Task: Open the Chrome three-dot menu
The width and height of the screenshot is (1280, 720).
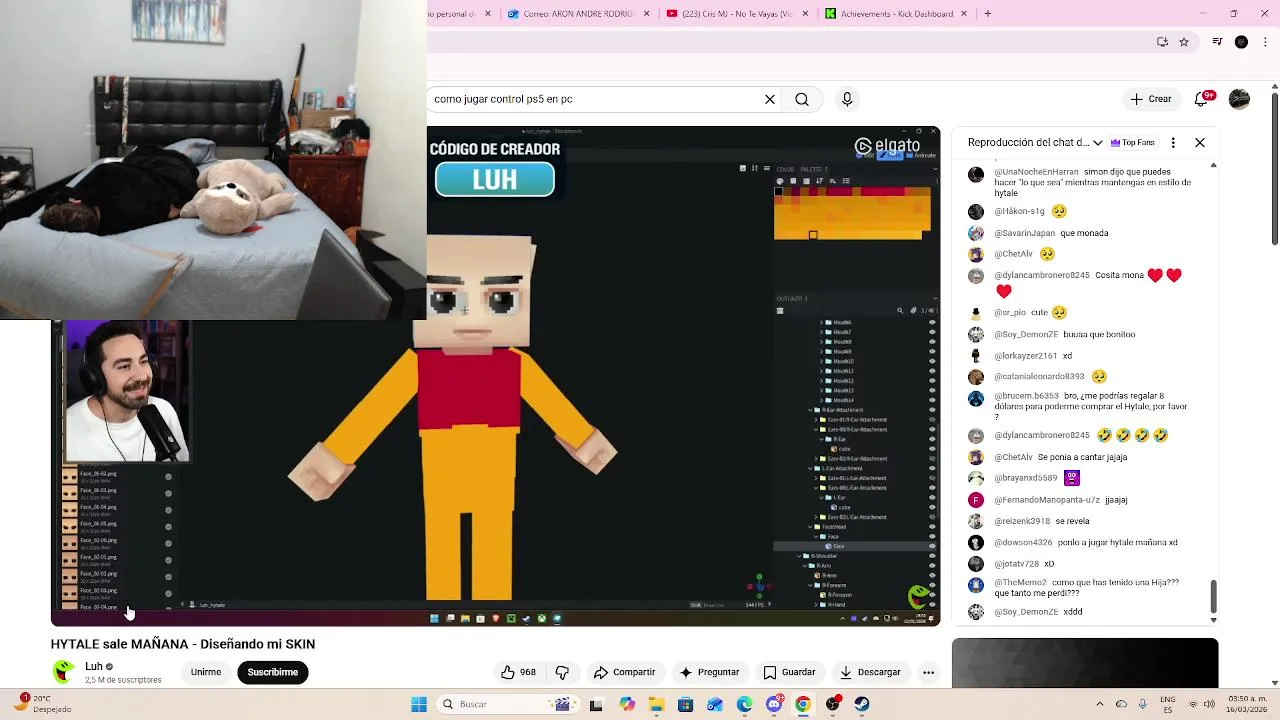Action: (1264, 42)
